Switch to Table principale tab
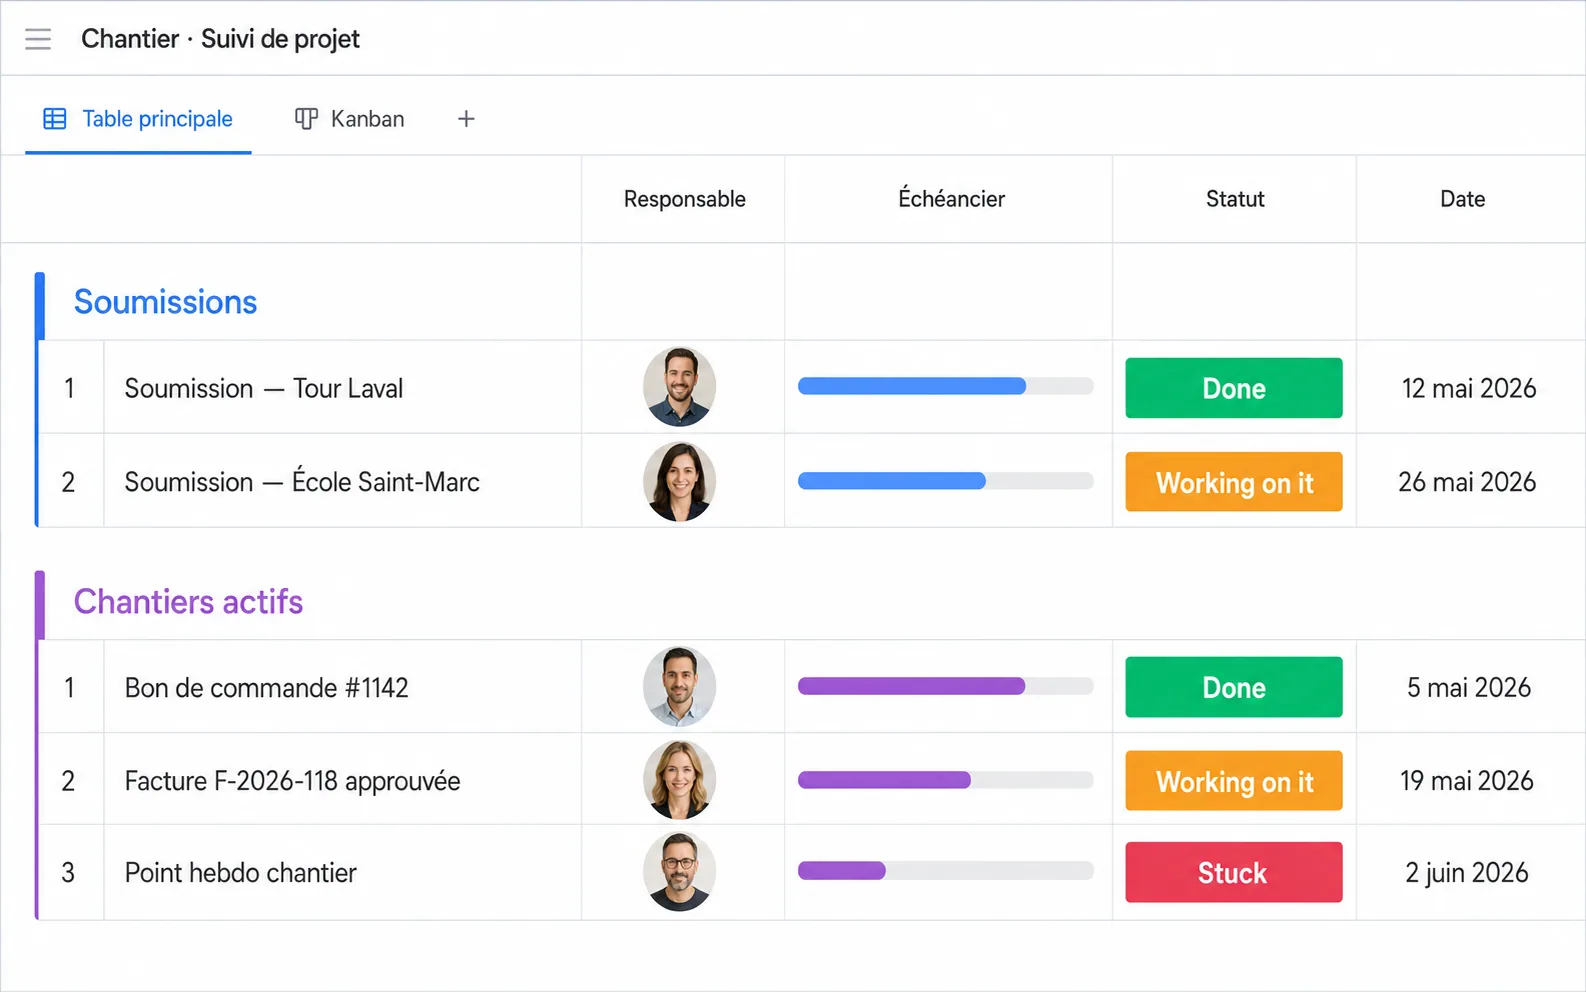This screenshot has height=992, width=1586. point(138,119)
